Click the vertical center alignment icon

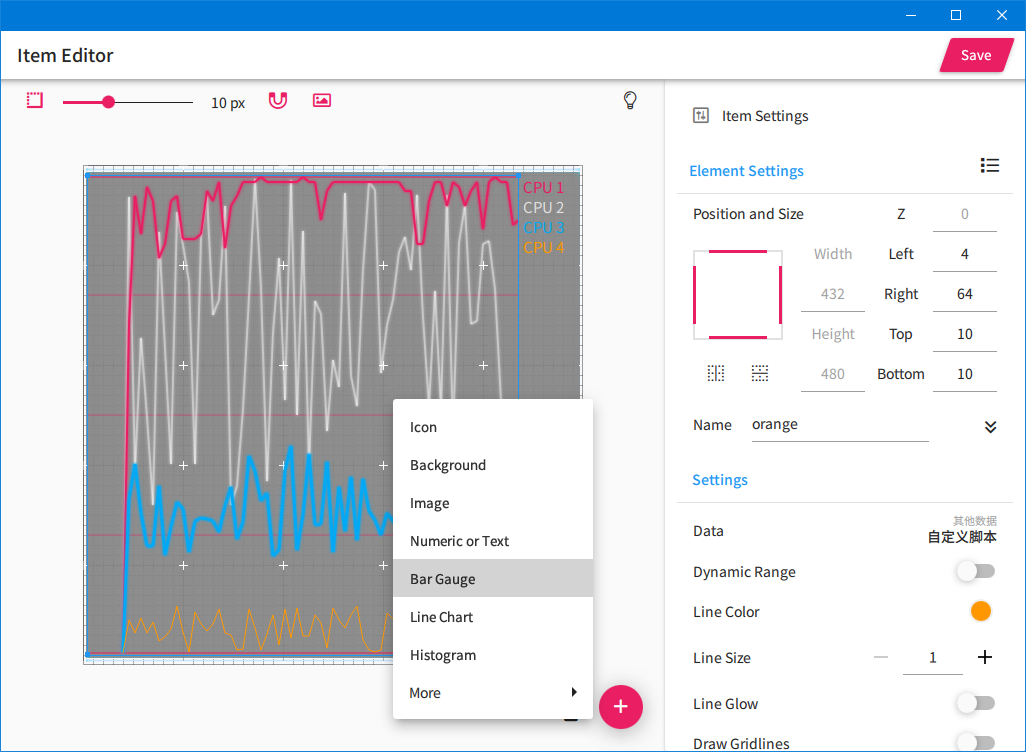tap(716, 373)
